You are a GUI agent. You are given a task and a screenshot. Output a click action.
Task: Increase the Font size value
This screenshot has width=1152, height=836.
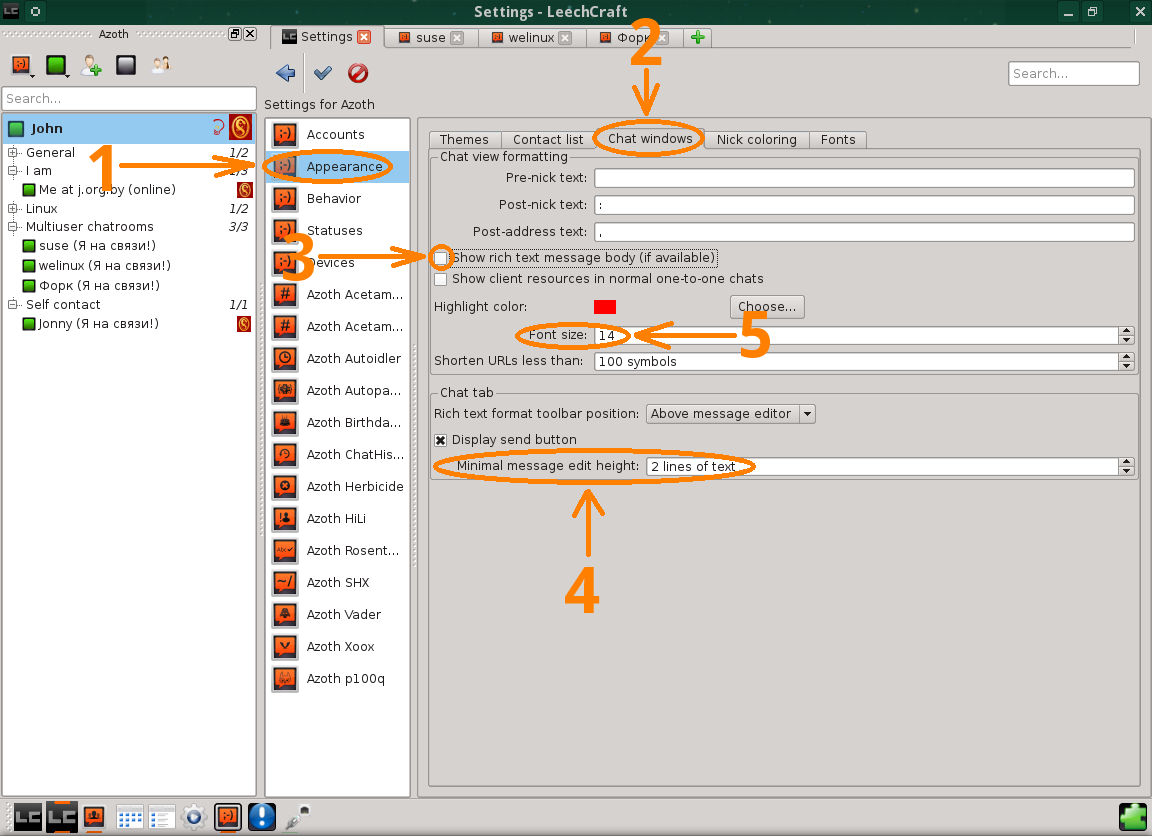point(1126,331)
